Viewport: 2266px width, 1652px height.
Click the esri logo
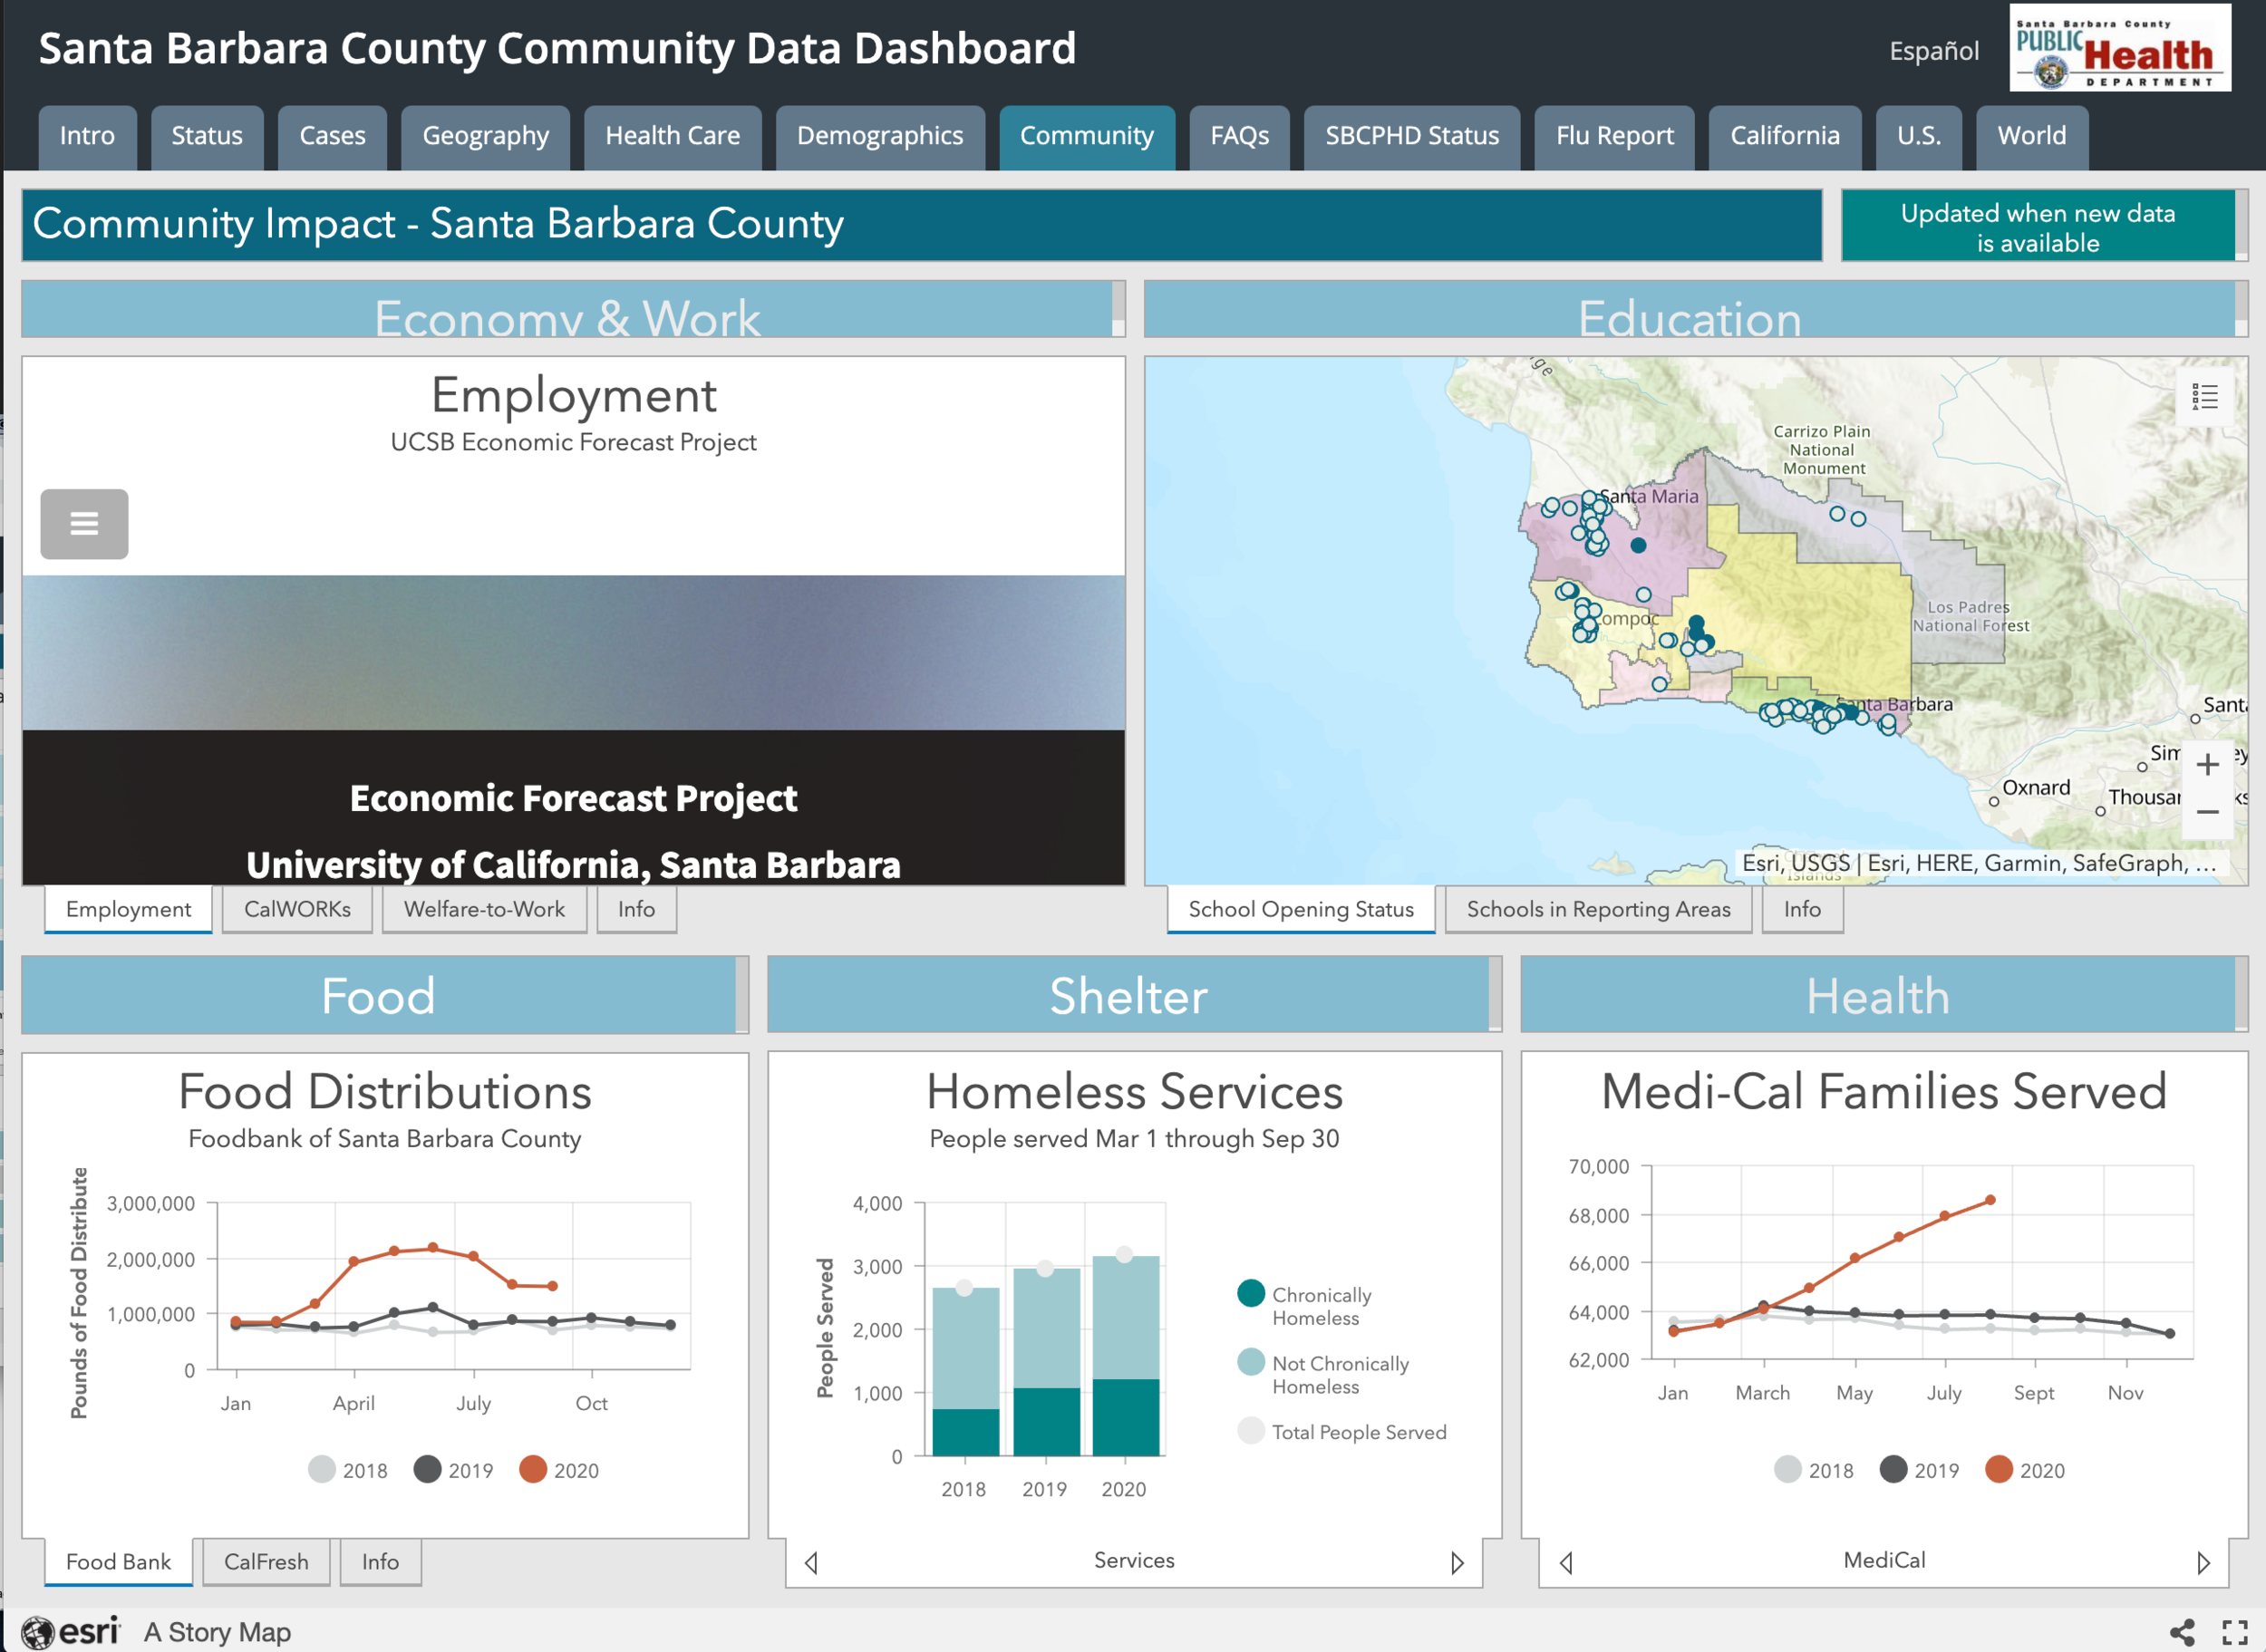pos(70,1631)
